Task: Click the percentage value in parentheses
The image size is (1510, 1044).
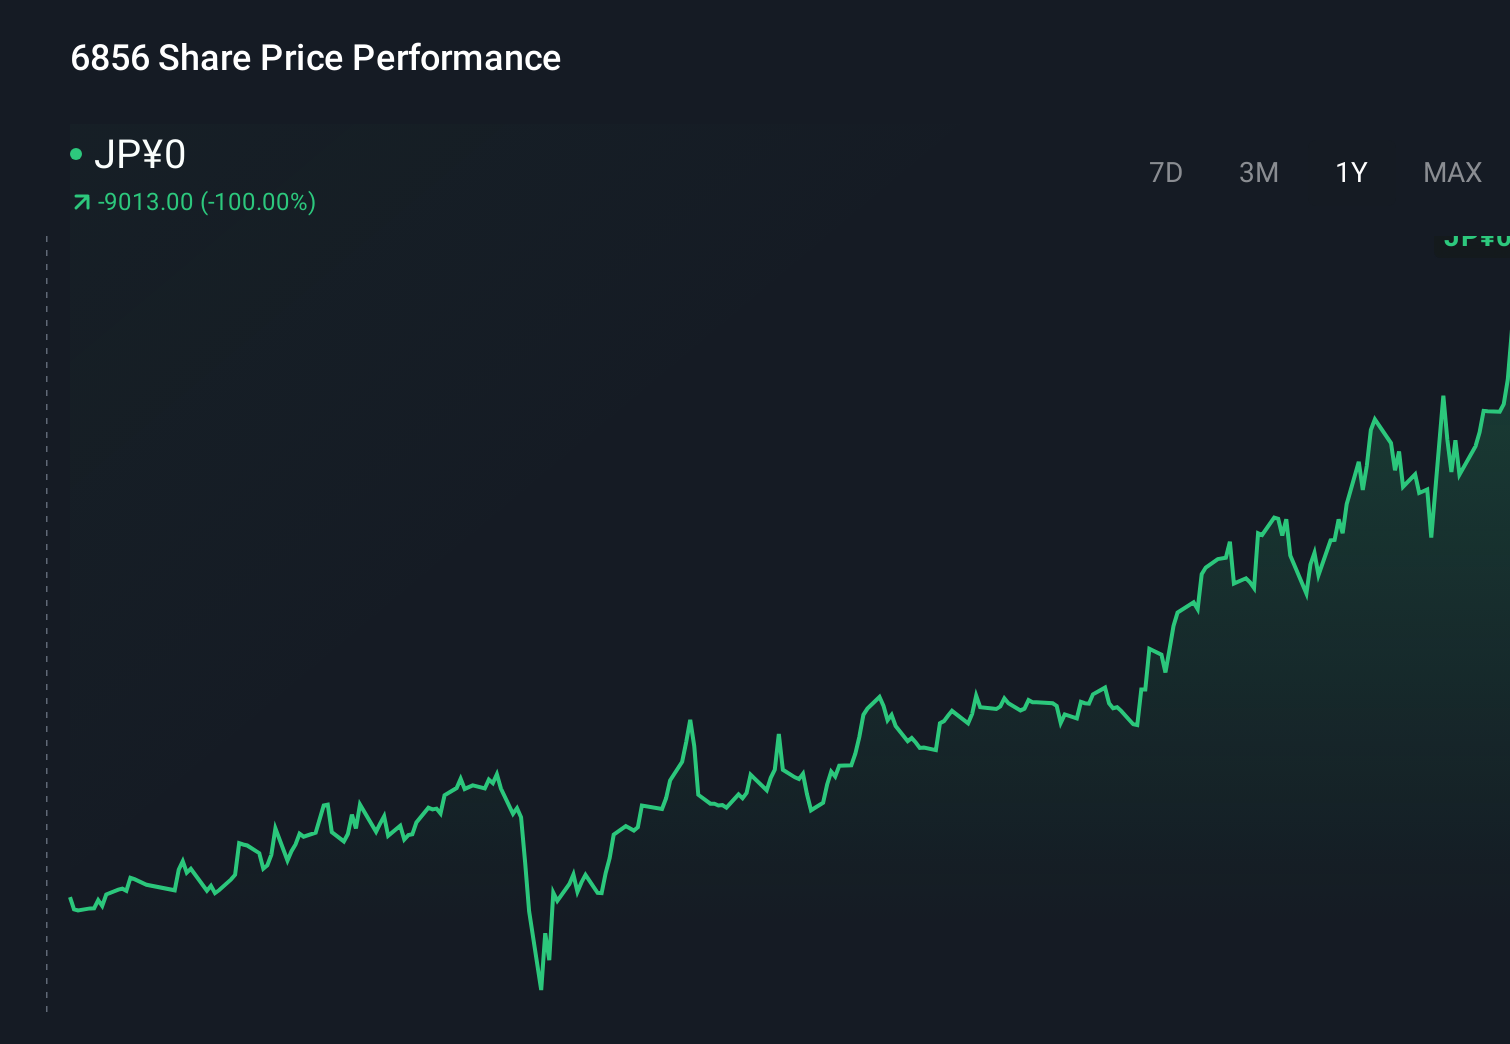Action: pyautogui.click(x=258, y=201)
